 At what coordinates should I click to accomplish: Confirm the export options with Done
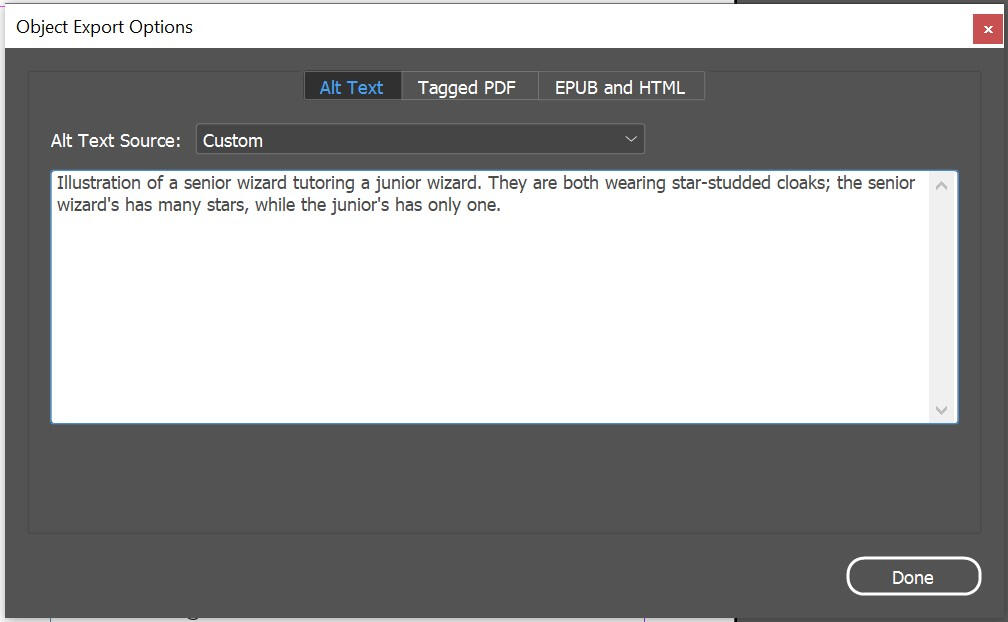913,576
